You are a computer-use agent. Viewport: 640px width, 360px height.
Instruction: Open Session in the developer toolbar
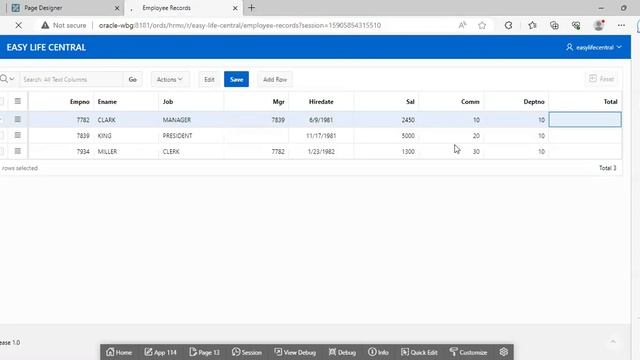click(247, 352)
